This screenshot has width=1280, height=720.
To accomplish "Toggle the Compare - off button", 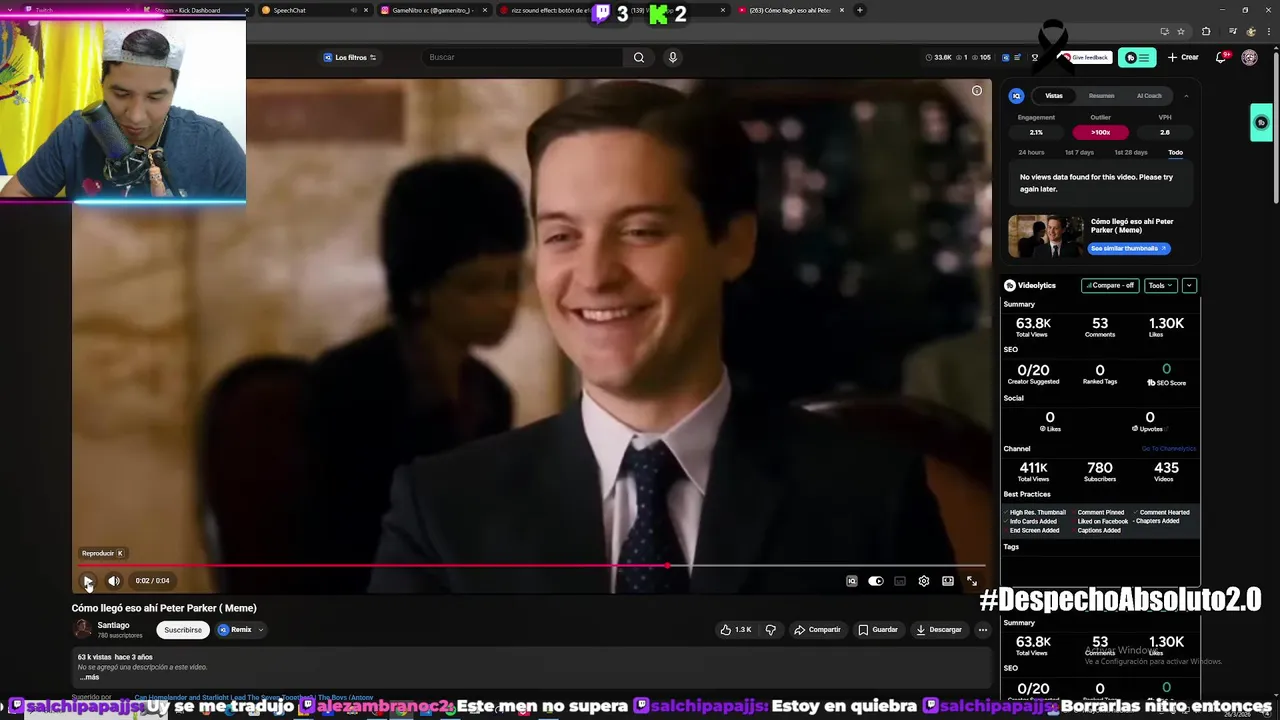I will (1111, 285).
